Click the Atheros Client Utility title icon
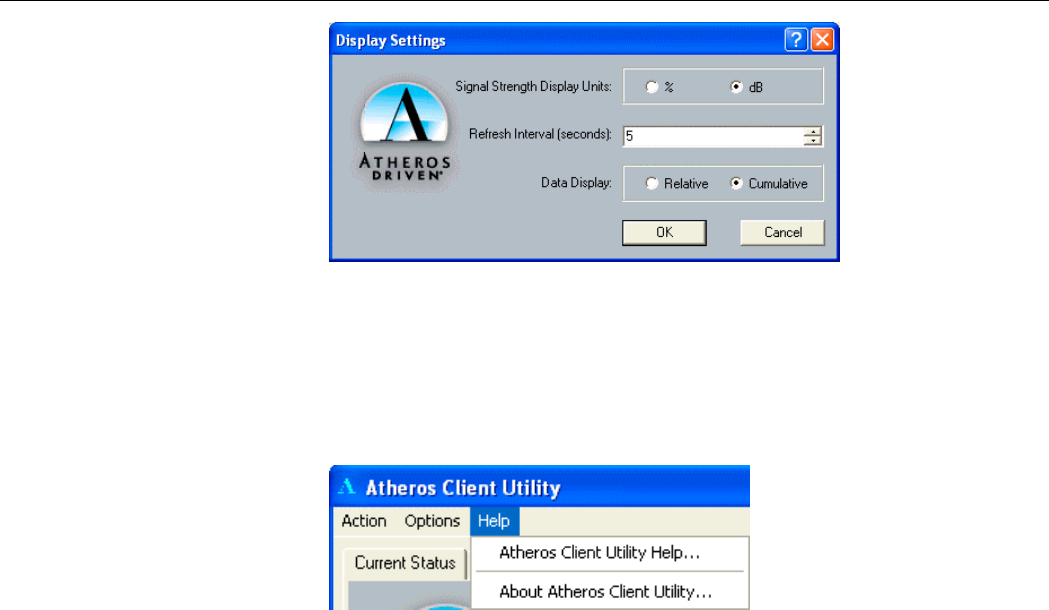Image resolution: width=1049 pixels, height=610 pixels. click(x=347, y=487)
